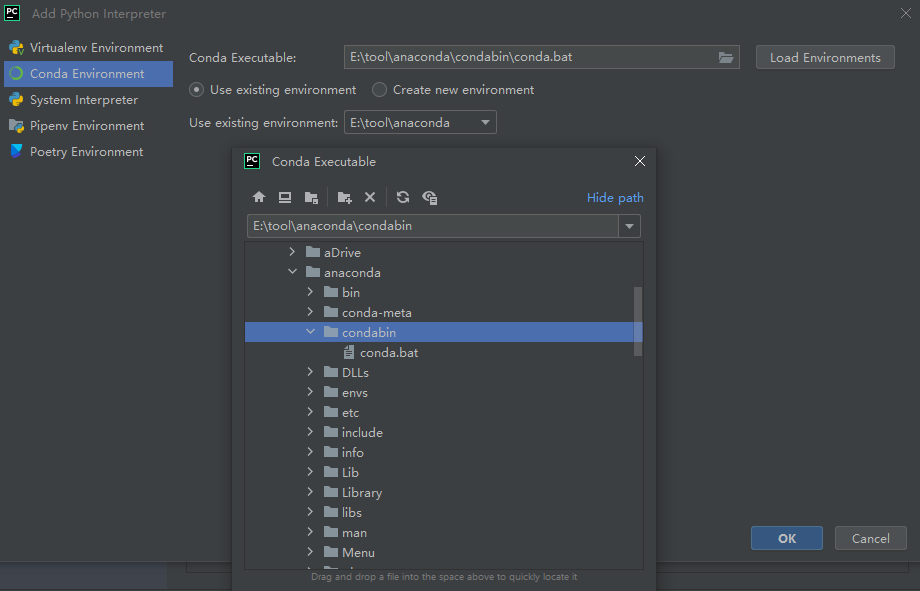Select the Create new environment radio button
This screenshot has height=591, width=920.
[379, 89]
